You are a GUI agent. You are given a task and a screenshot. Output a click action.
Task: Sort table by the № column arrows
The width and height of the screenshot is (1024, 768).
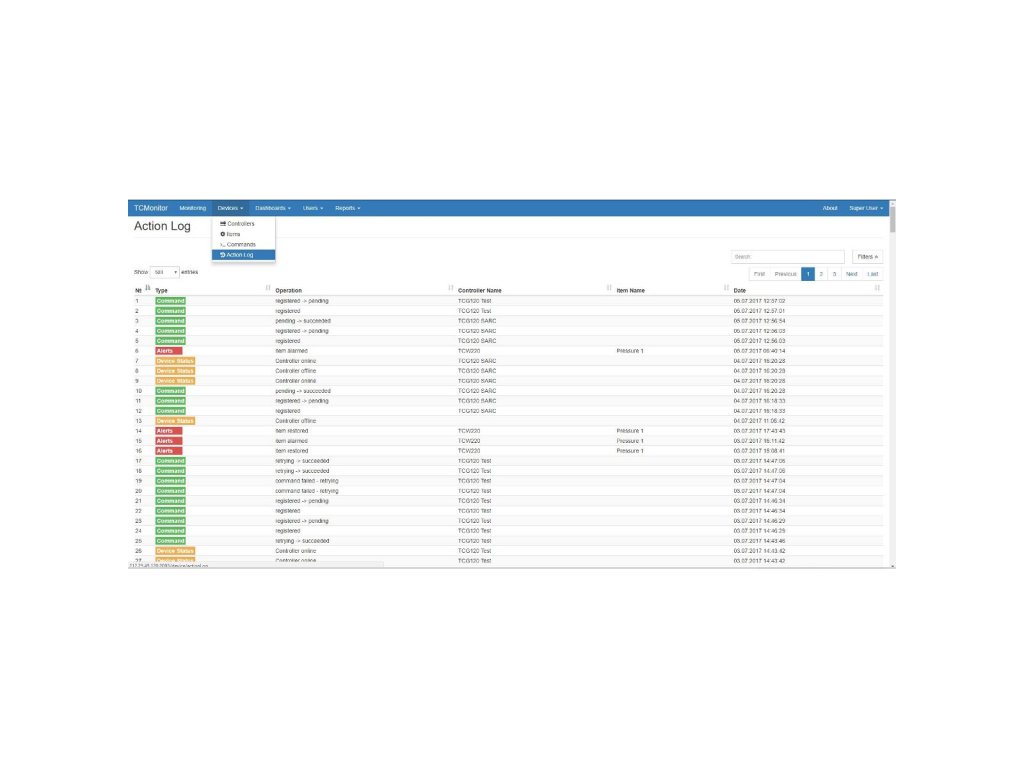coord(148,288)
